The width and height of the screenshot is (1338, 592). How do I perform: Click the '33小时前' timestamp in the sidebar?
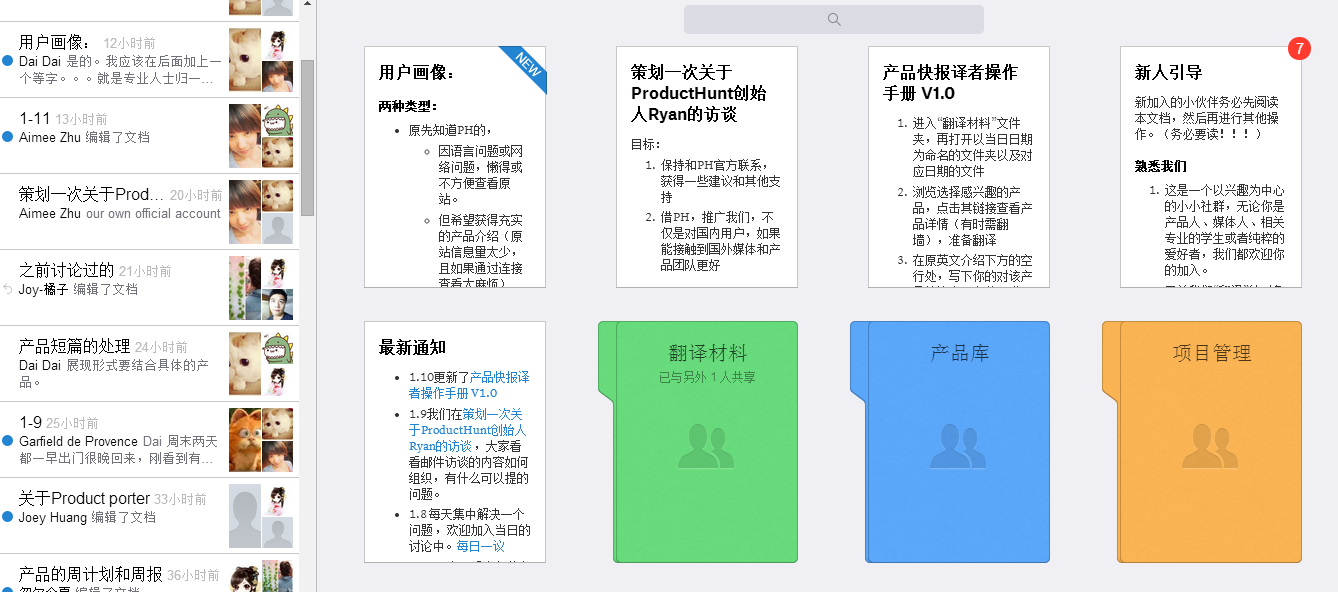click(180, 499)
